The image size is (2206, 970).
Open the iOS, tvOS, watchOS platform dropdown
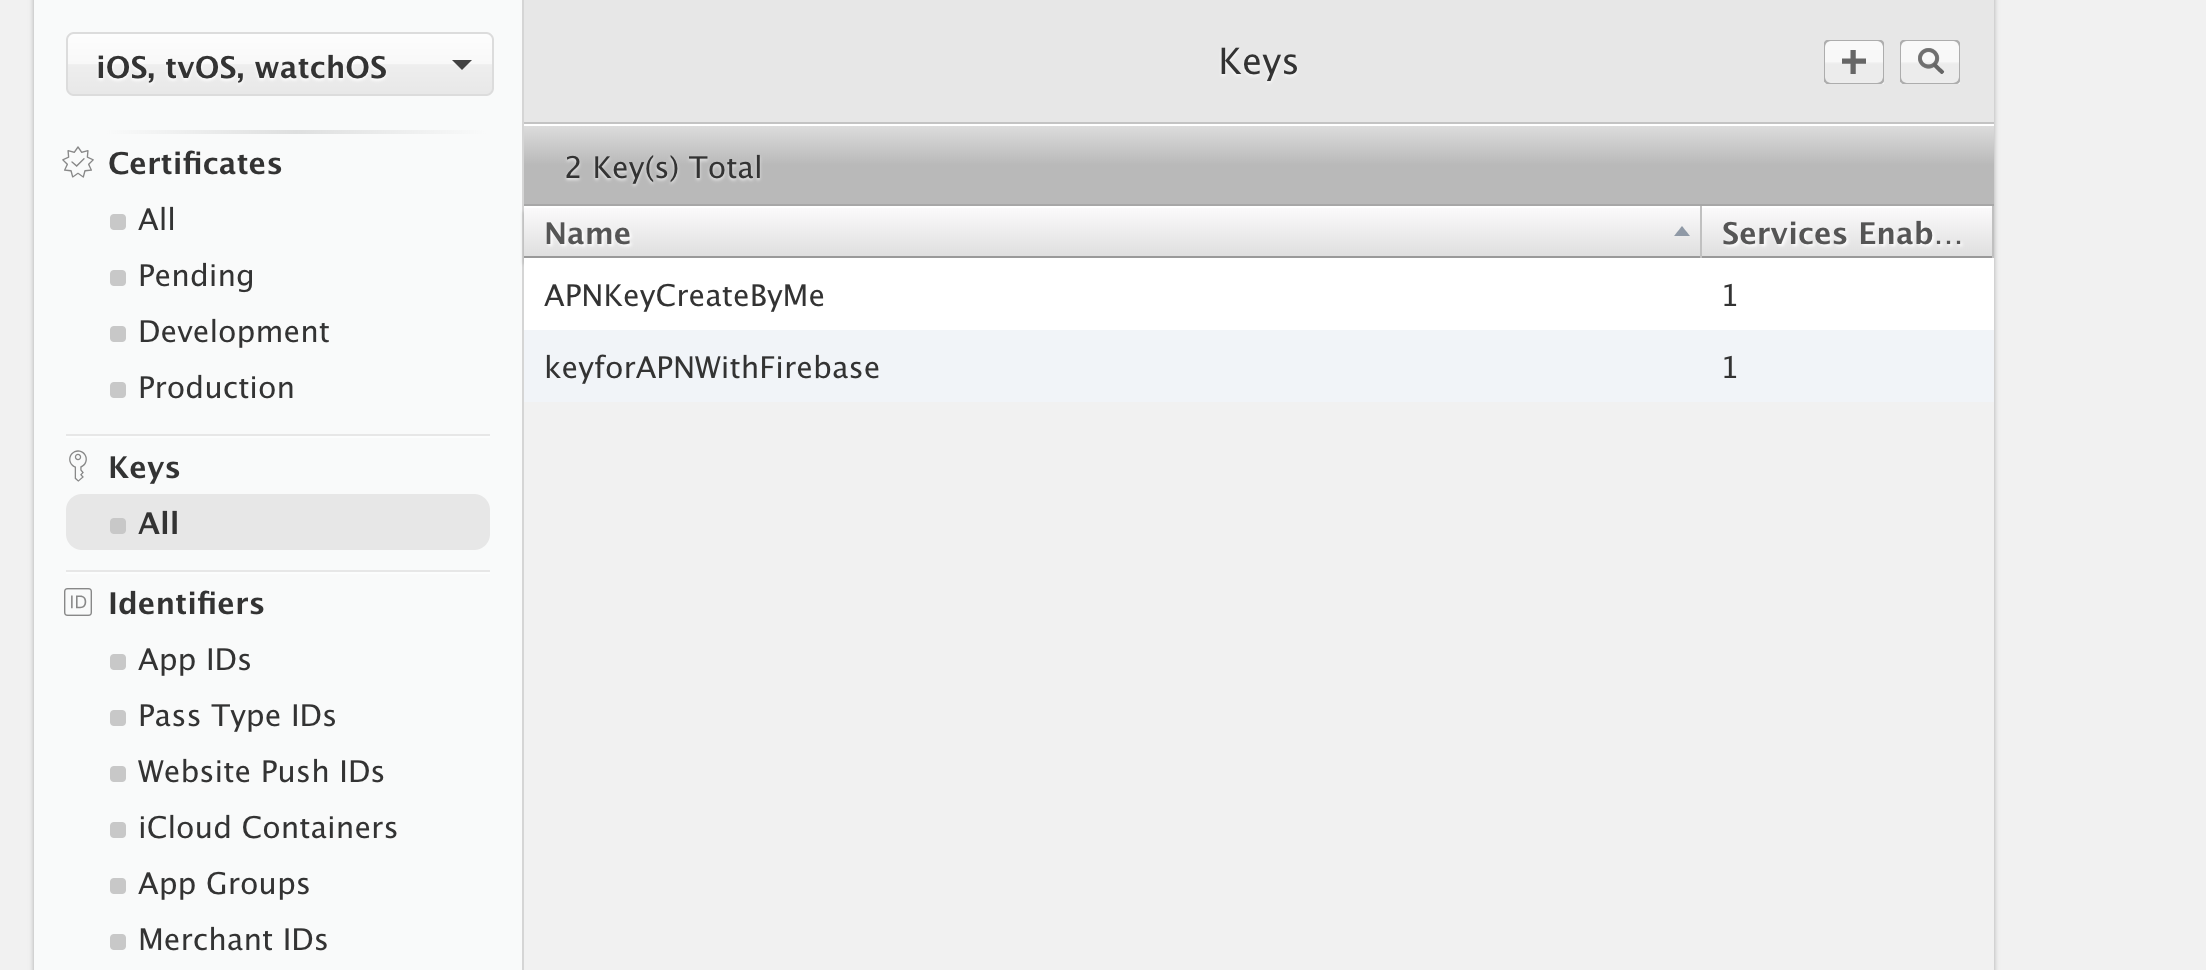[x=280, y=65]
